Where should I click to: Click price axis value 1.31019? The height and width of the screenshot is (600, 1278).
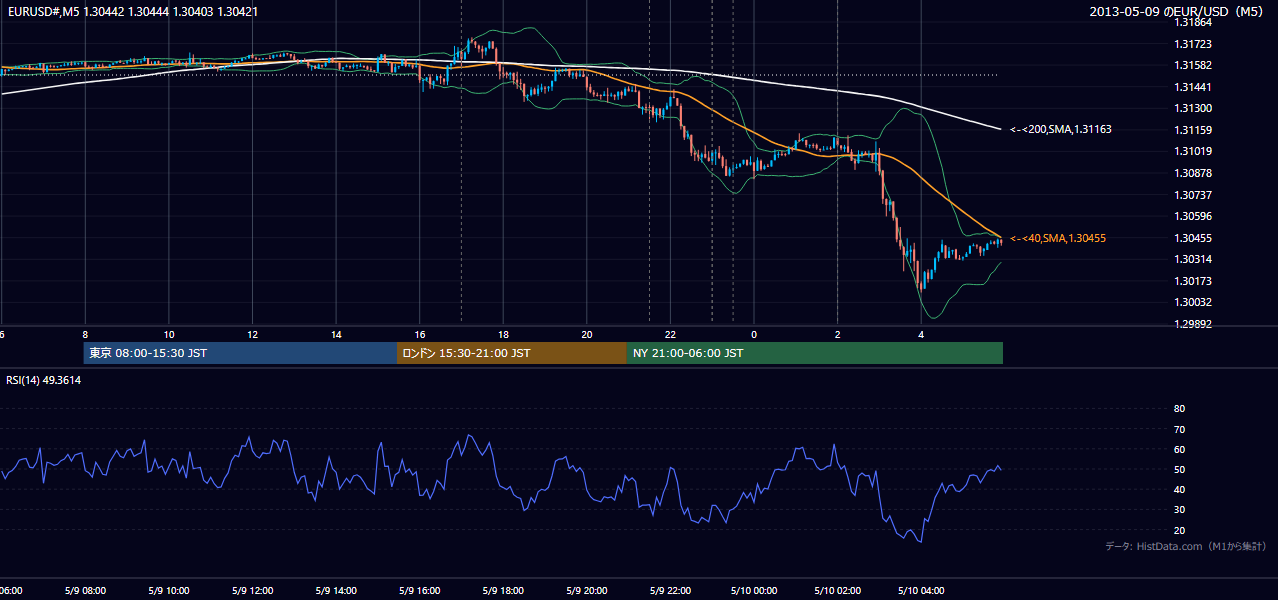click(1194, 151)
